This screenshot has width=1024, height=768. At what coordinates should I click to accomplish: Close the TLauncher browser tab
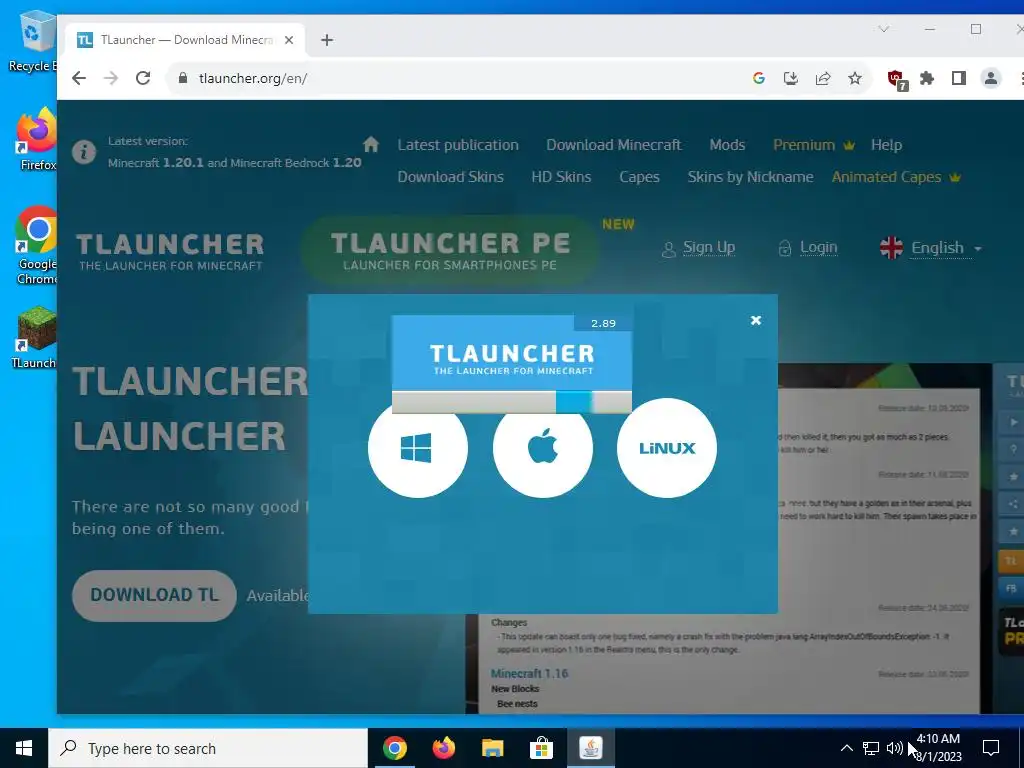(x=289, y=40)
